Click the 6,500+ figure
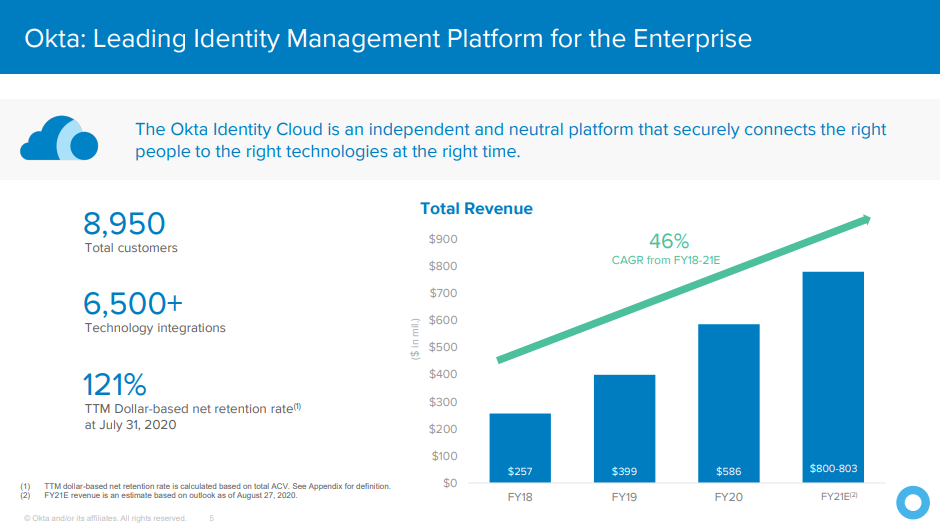 [132, 303]
